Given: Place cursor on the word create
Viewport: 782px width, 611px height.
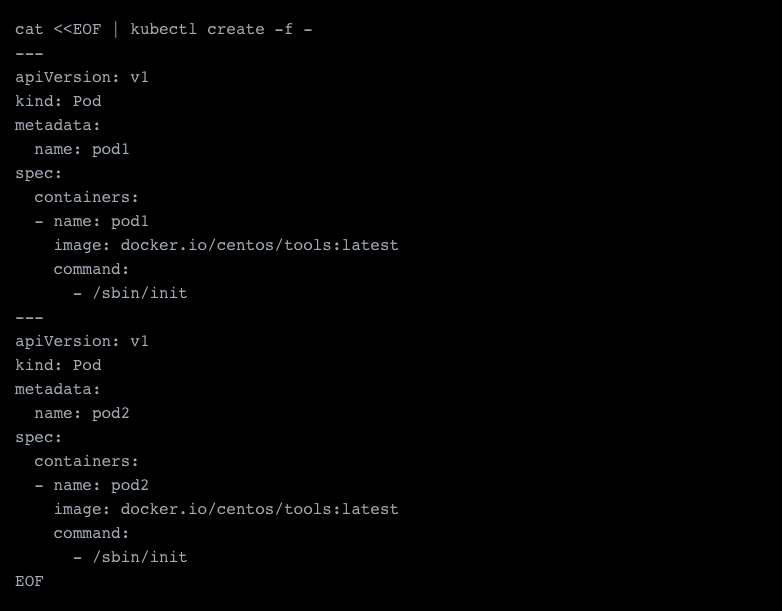Looking at the screenshot, I should [x=235, y=29].
